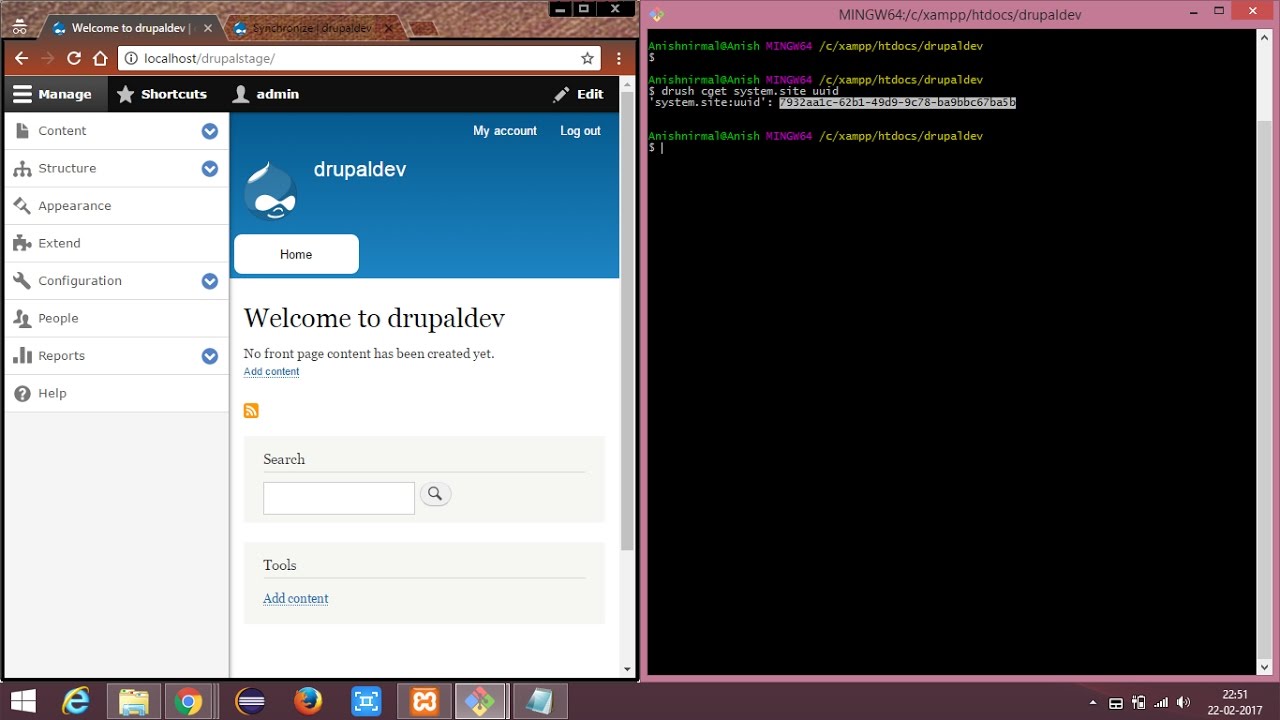Click the highlighted UUID in terminal

point(898,102)
